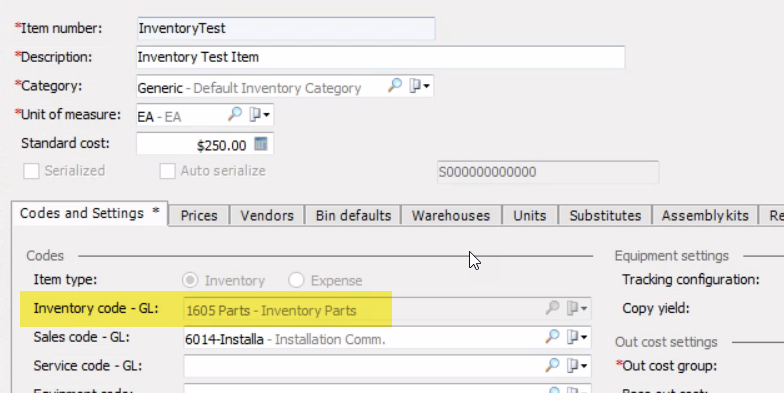Switch to the Codes and Settings tab

[90, 214]
